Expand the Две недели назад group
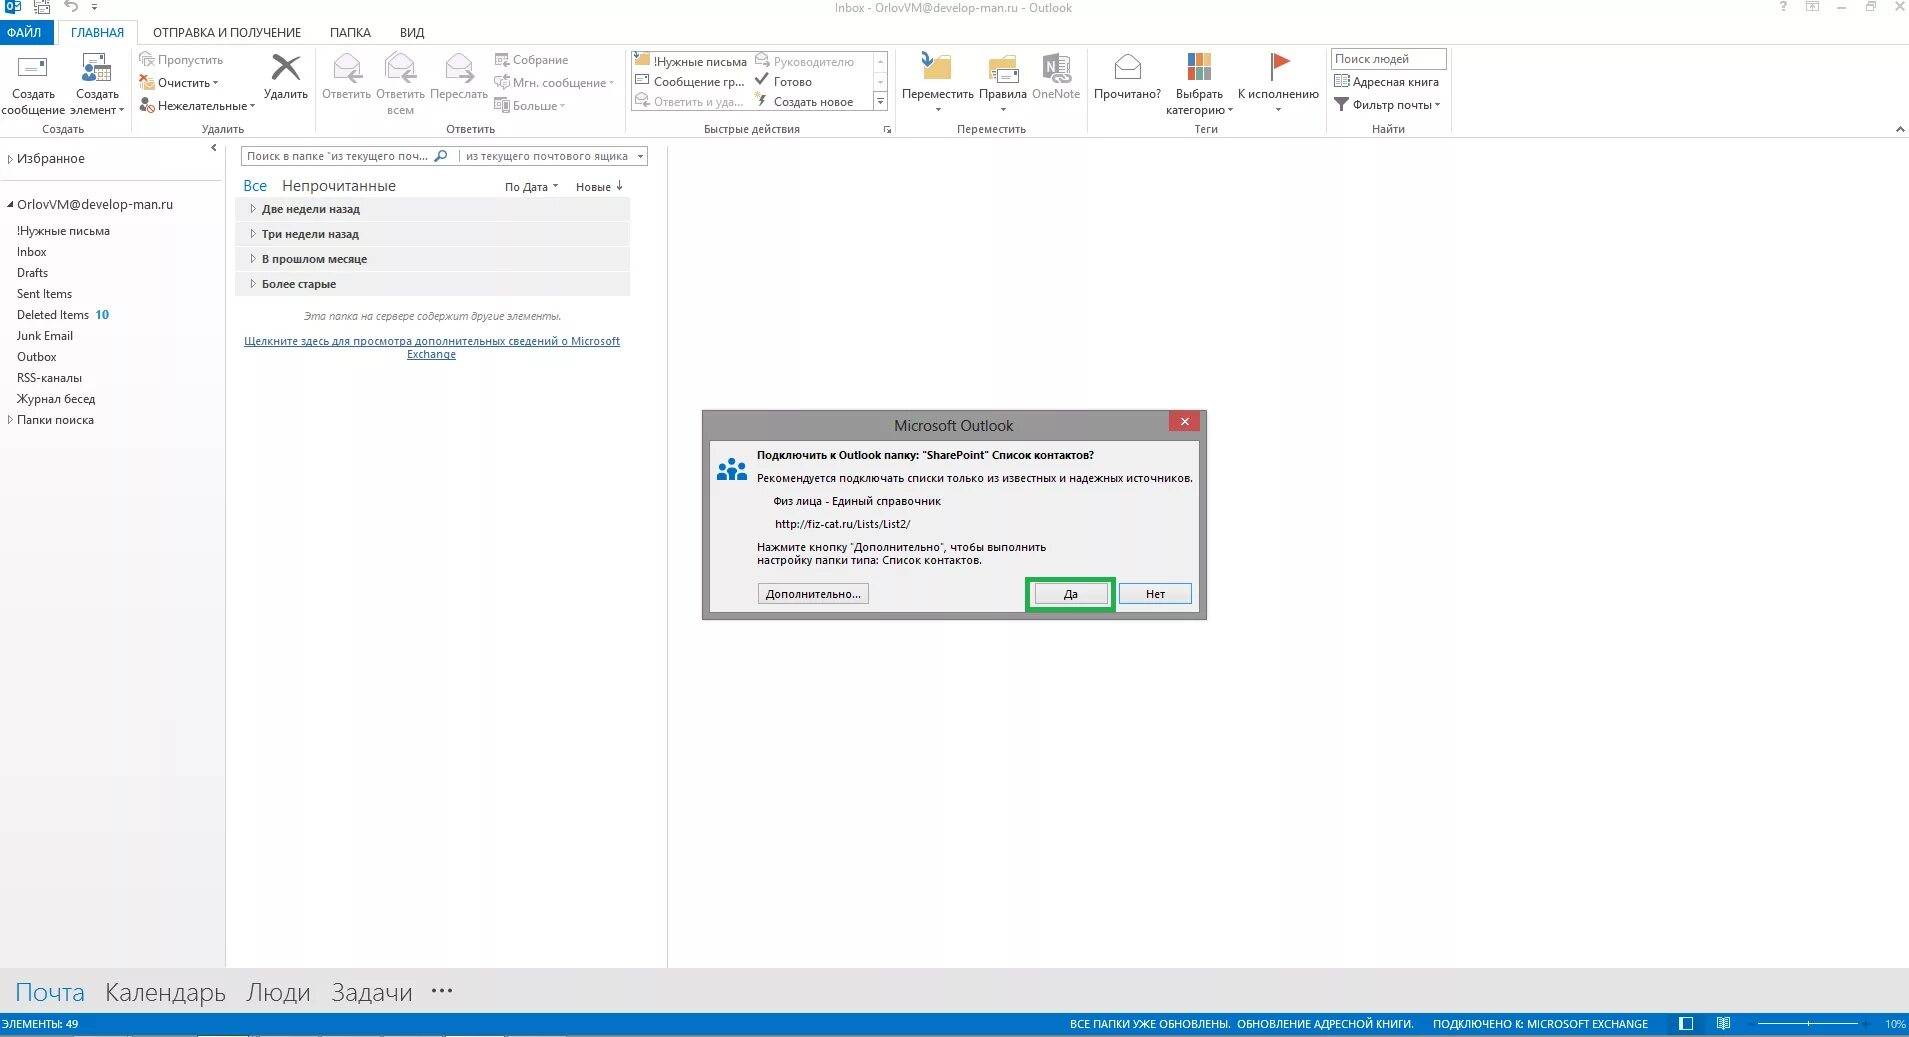The width and height of the screenshot is (1909, 1037). point(253,209)
